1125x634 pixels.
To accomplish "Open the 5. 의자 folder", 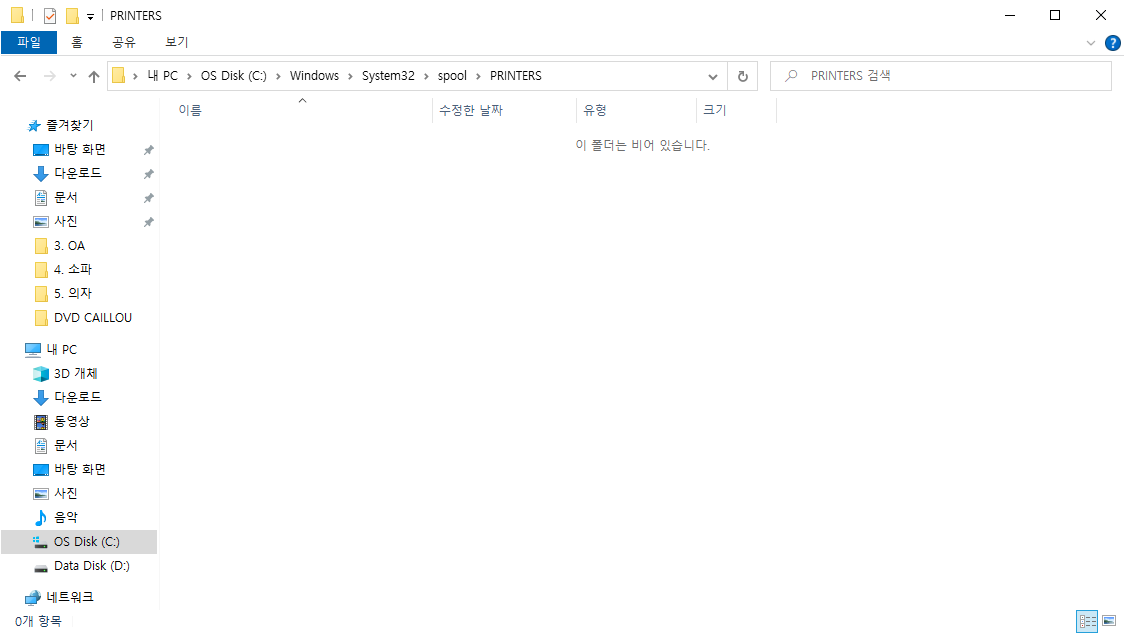I will (72, 293).
